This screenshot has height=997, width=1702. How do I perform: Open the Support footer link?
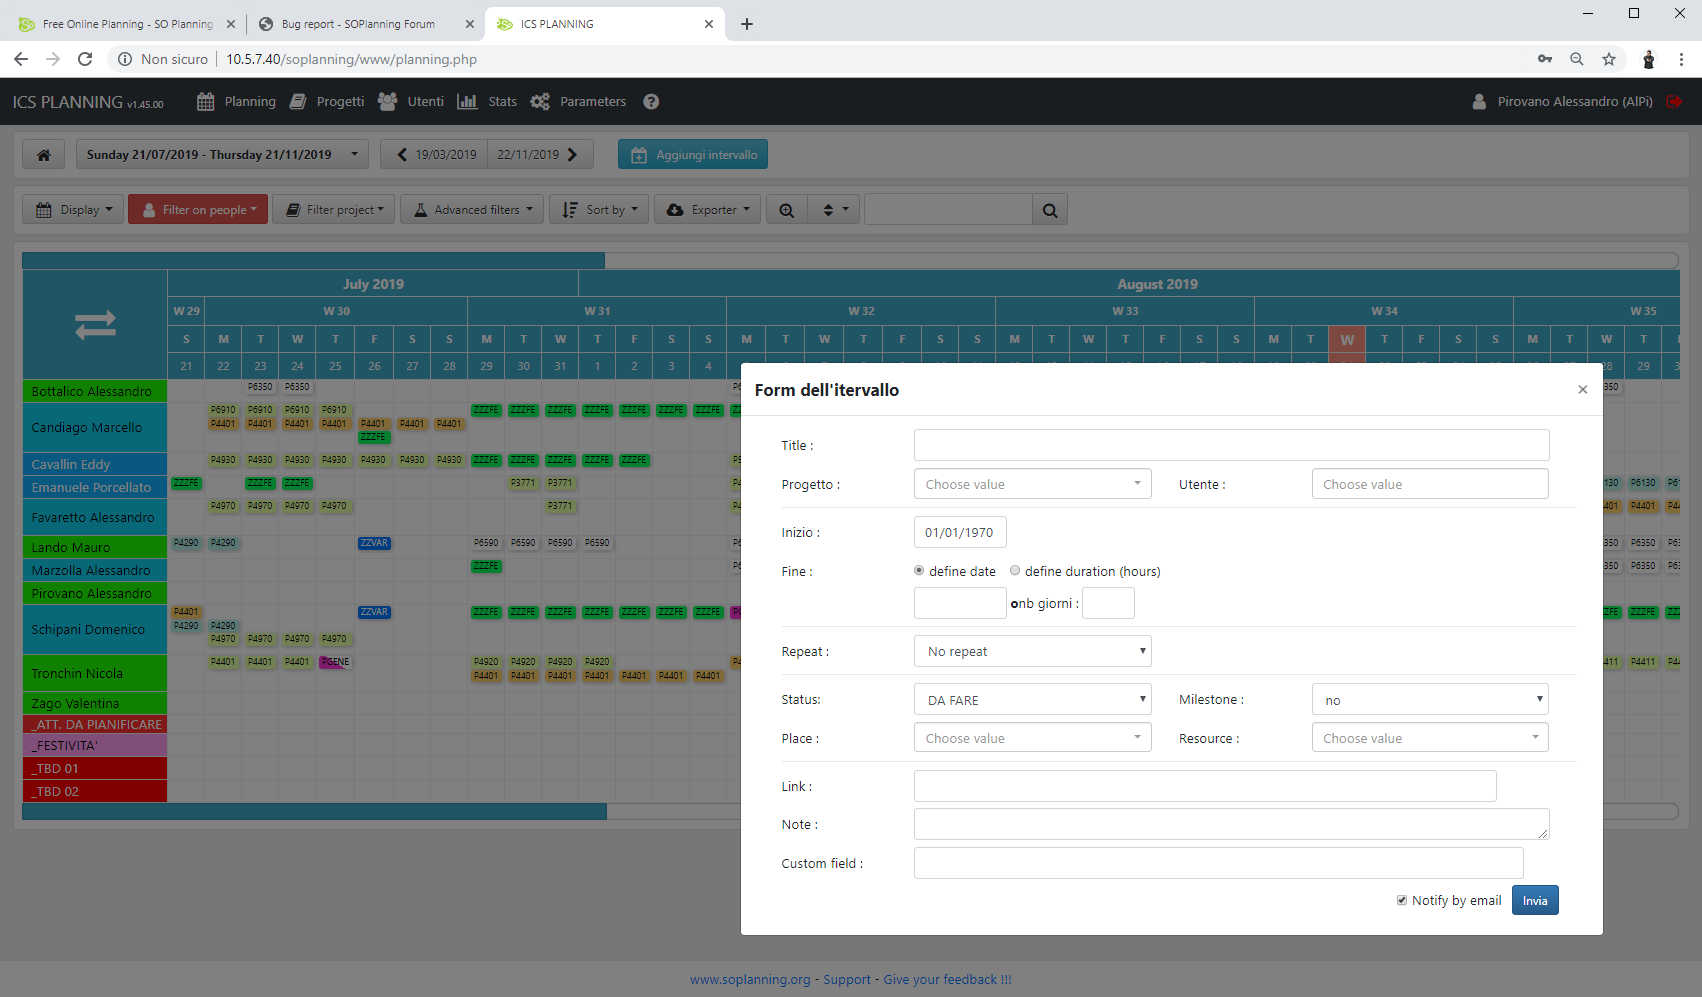(x=846, y=980)
